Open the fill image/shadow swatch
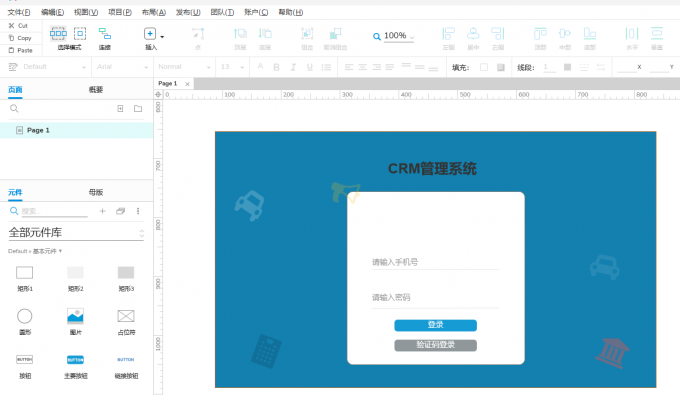The width and height of the screenshot is (680, 395). coord(500,67)
